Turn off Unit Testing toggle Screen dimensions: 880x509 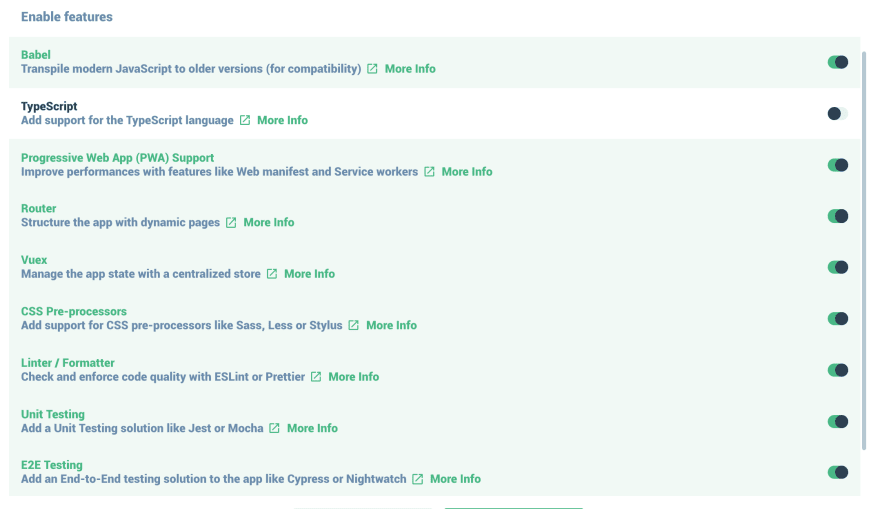point(837,421)
